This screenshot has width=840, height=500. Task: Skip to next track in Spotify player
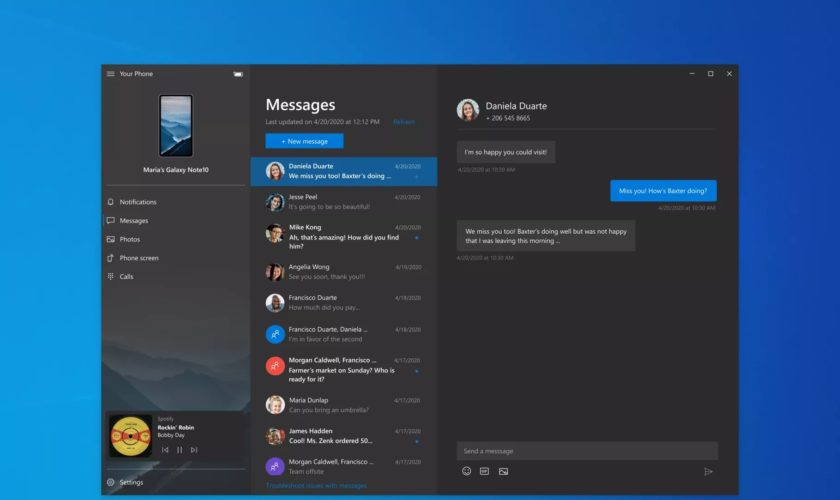(x=193, y=450)
